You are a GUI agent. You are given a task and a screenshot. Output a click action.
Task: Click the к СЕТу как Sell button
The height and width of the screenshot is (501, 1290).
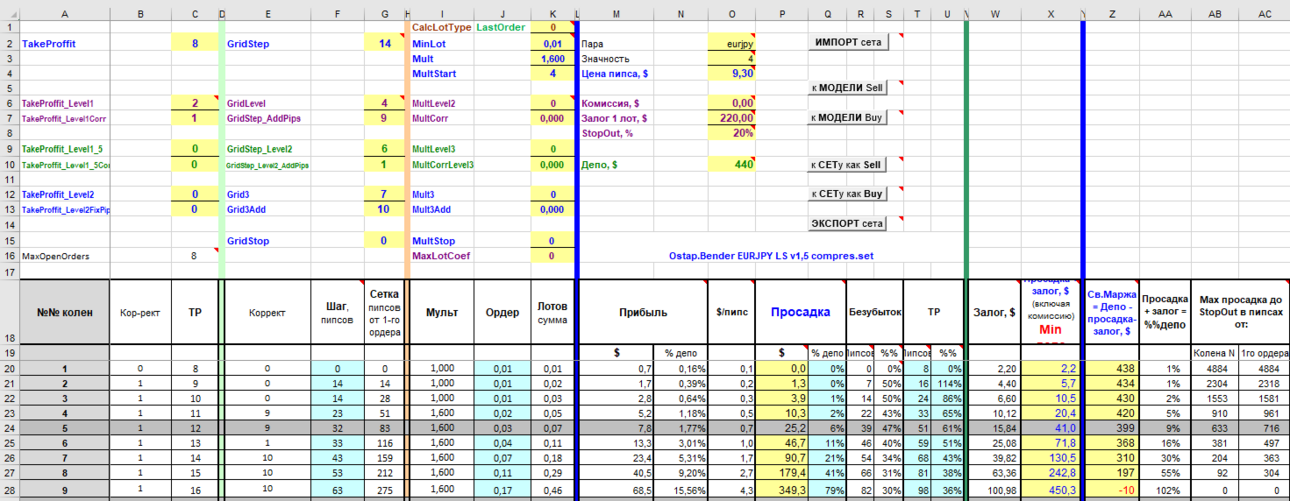click(x=847, y=164)
